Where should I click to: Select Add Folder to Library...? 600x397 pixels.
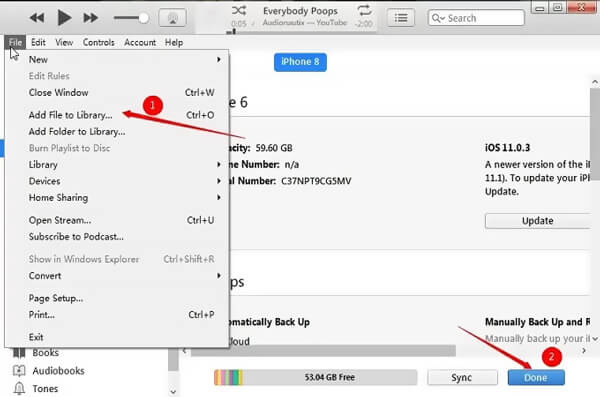[x=117, y=131]
